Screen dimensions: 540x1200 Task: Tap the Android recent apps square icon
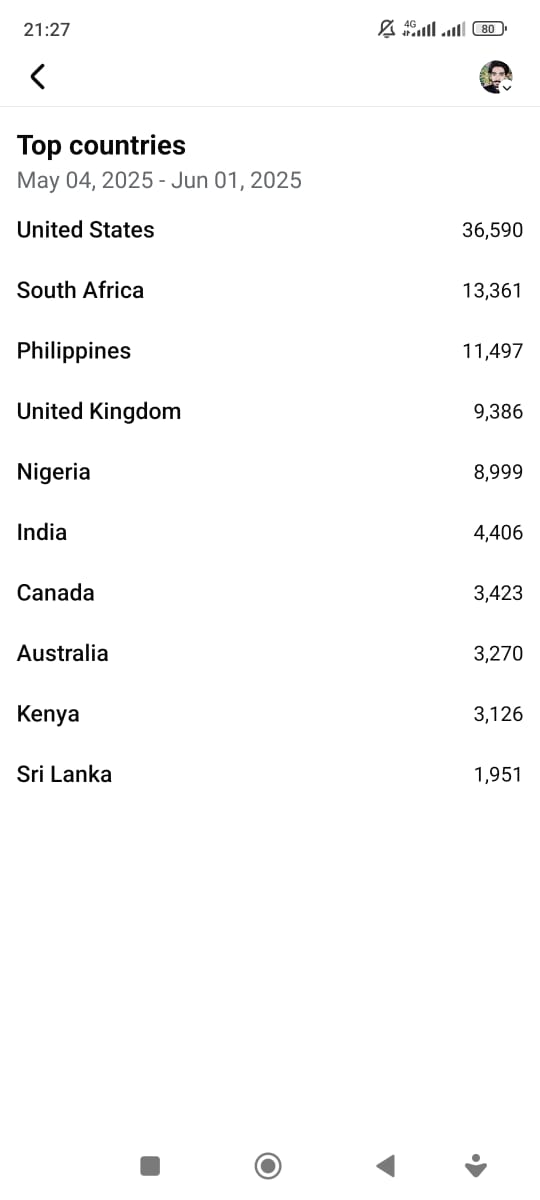coord(150,1165)
